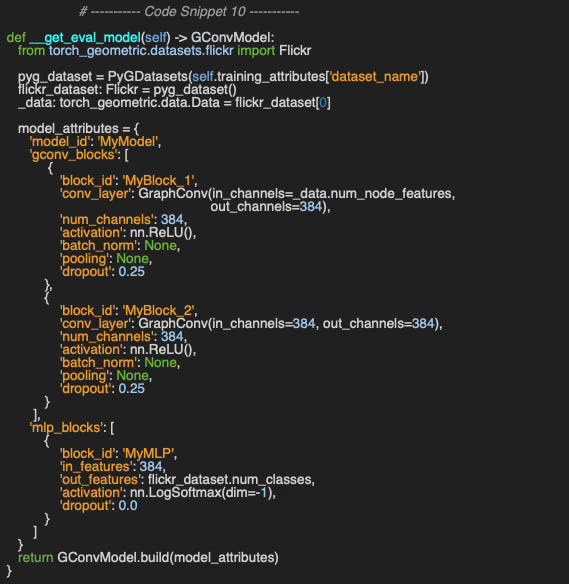This screenshot has width=569, height=584.
Task: Click the 'Code Snippet 10' comment line
Action: pyautogui.click(x=189, y=12)
